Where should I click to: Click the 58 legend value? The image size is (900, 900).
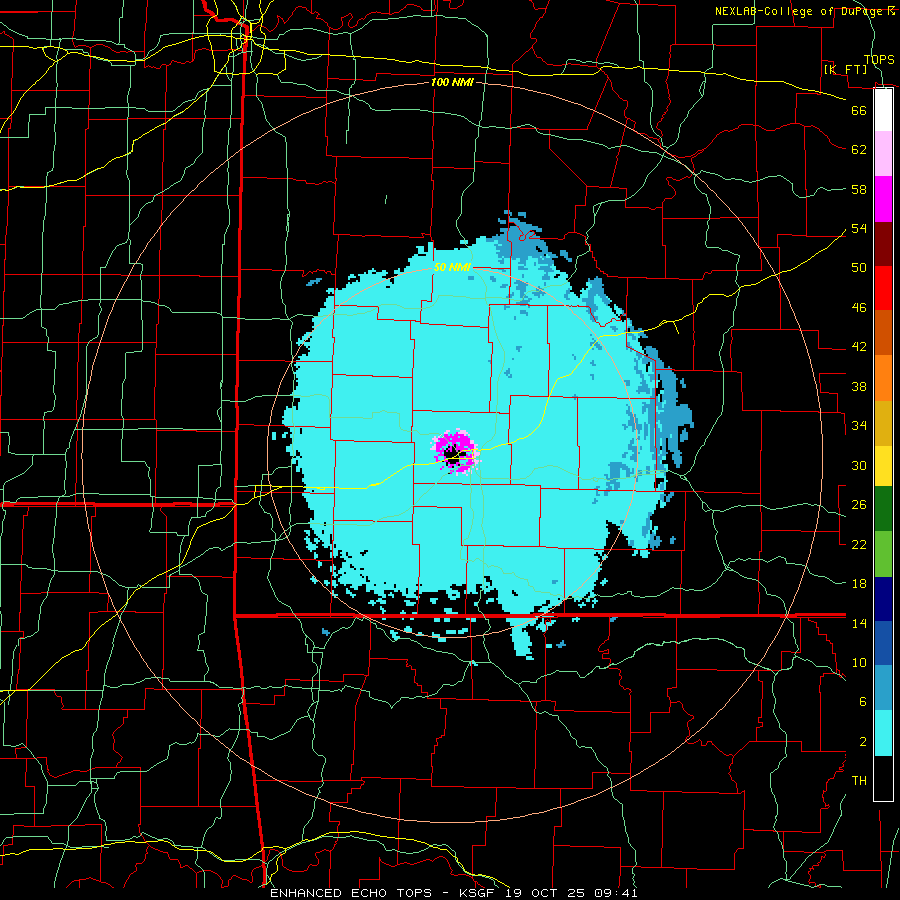click(x=859, y=189)
